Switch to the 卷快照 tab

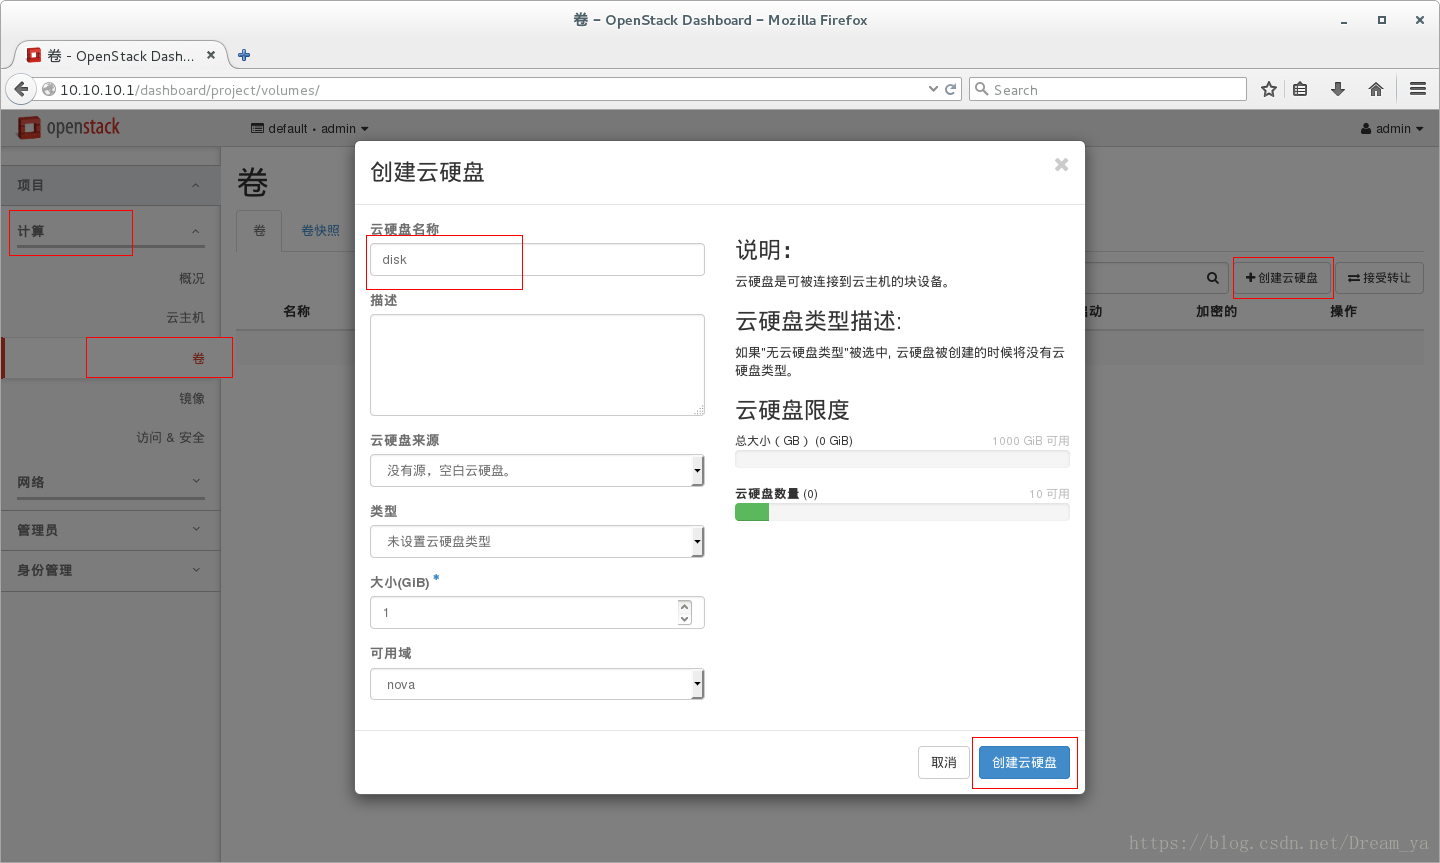(x=320, y=230)
